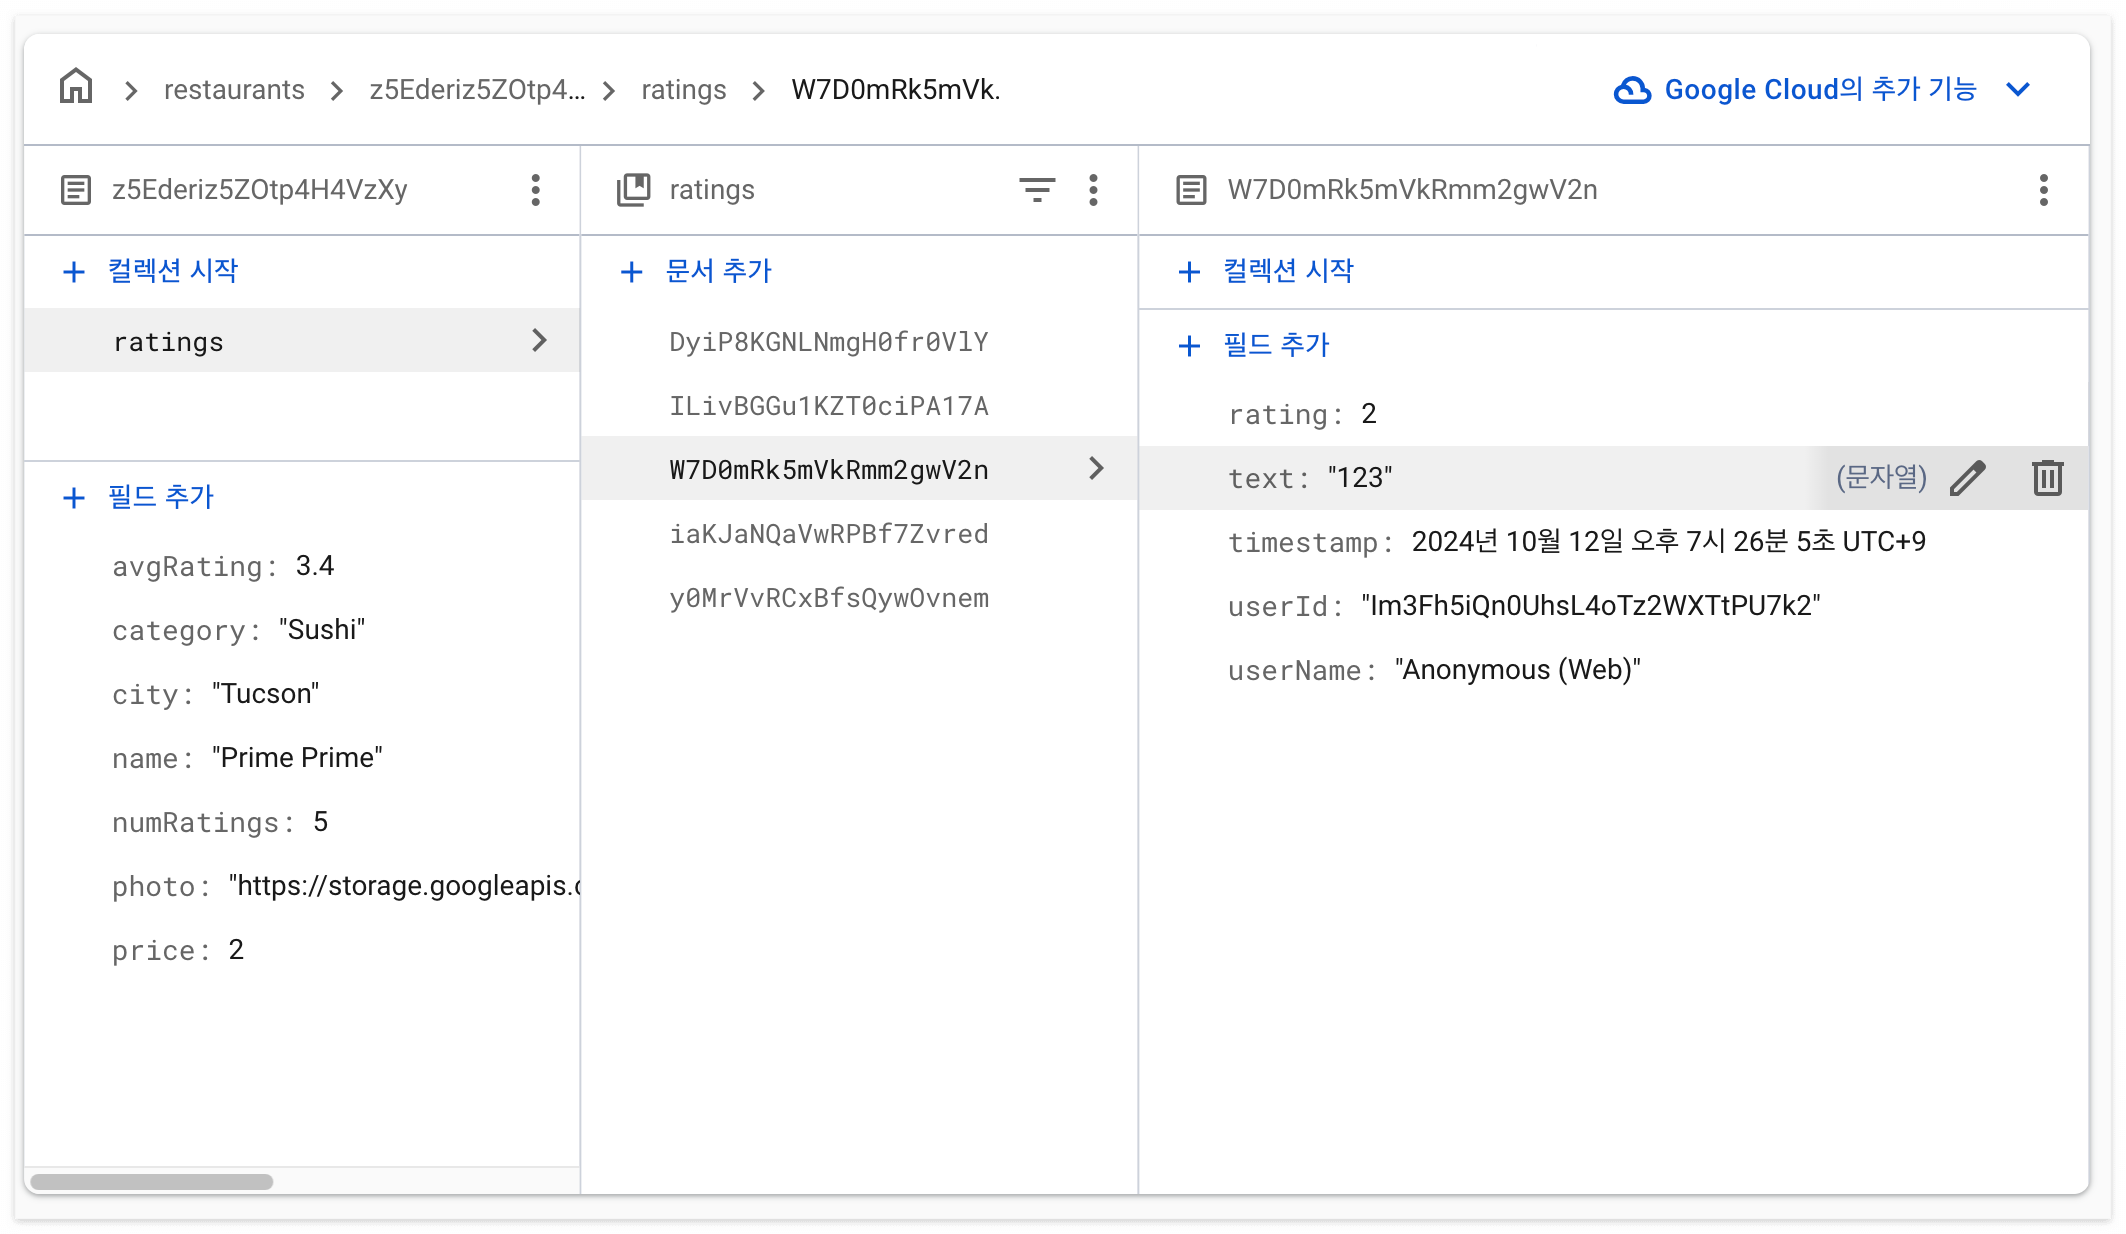Click chevron next to W7D0mRk5mVkRmm2gwV2n document

tap(1096, 469)
